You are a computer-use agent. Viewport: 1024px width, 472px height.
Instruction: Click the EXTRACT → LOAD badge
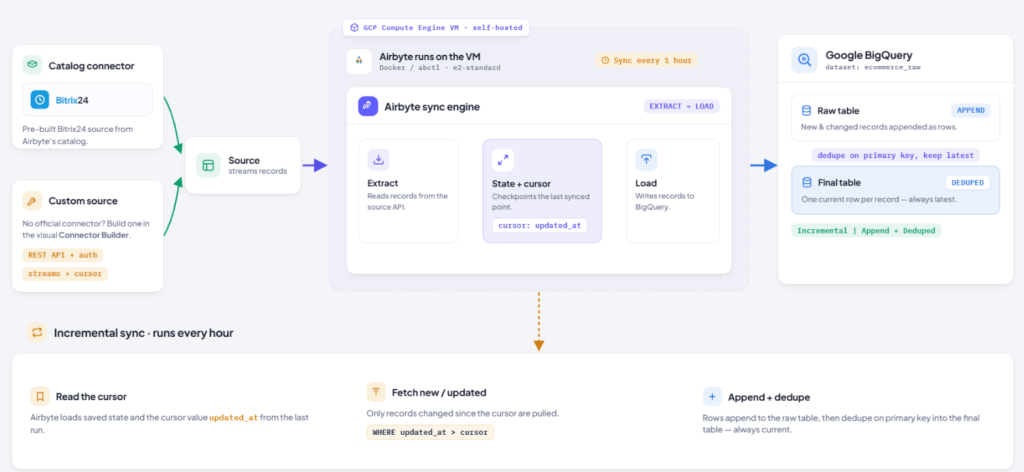[682, 106]
